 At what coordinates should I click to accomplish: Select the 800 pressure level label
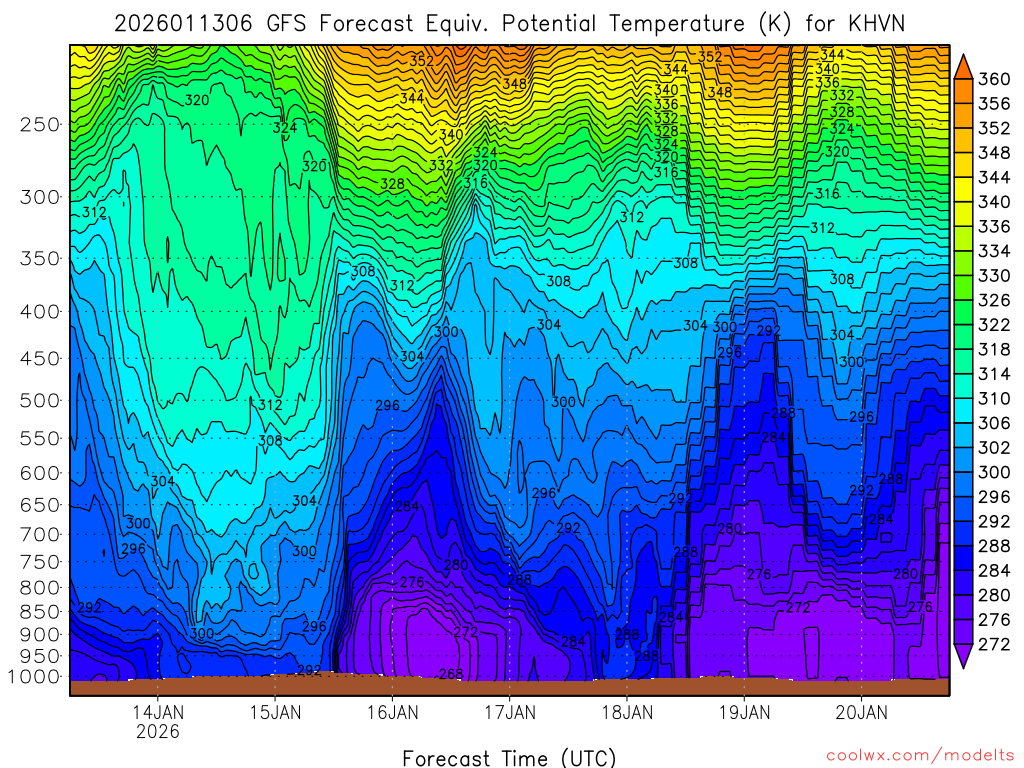(39, 587)
